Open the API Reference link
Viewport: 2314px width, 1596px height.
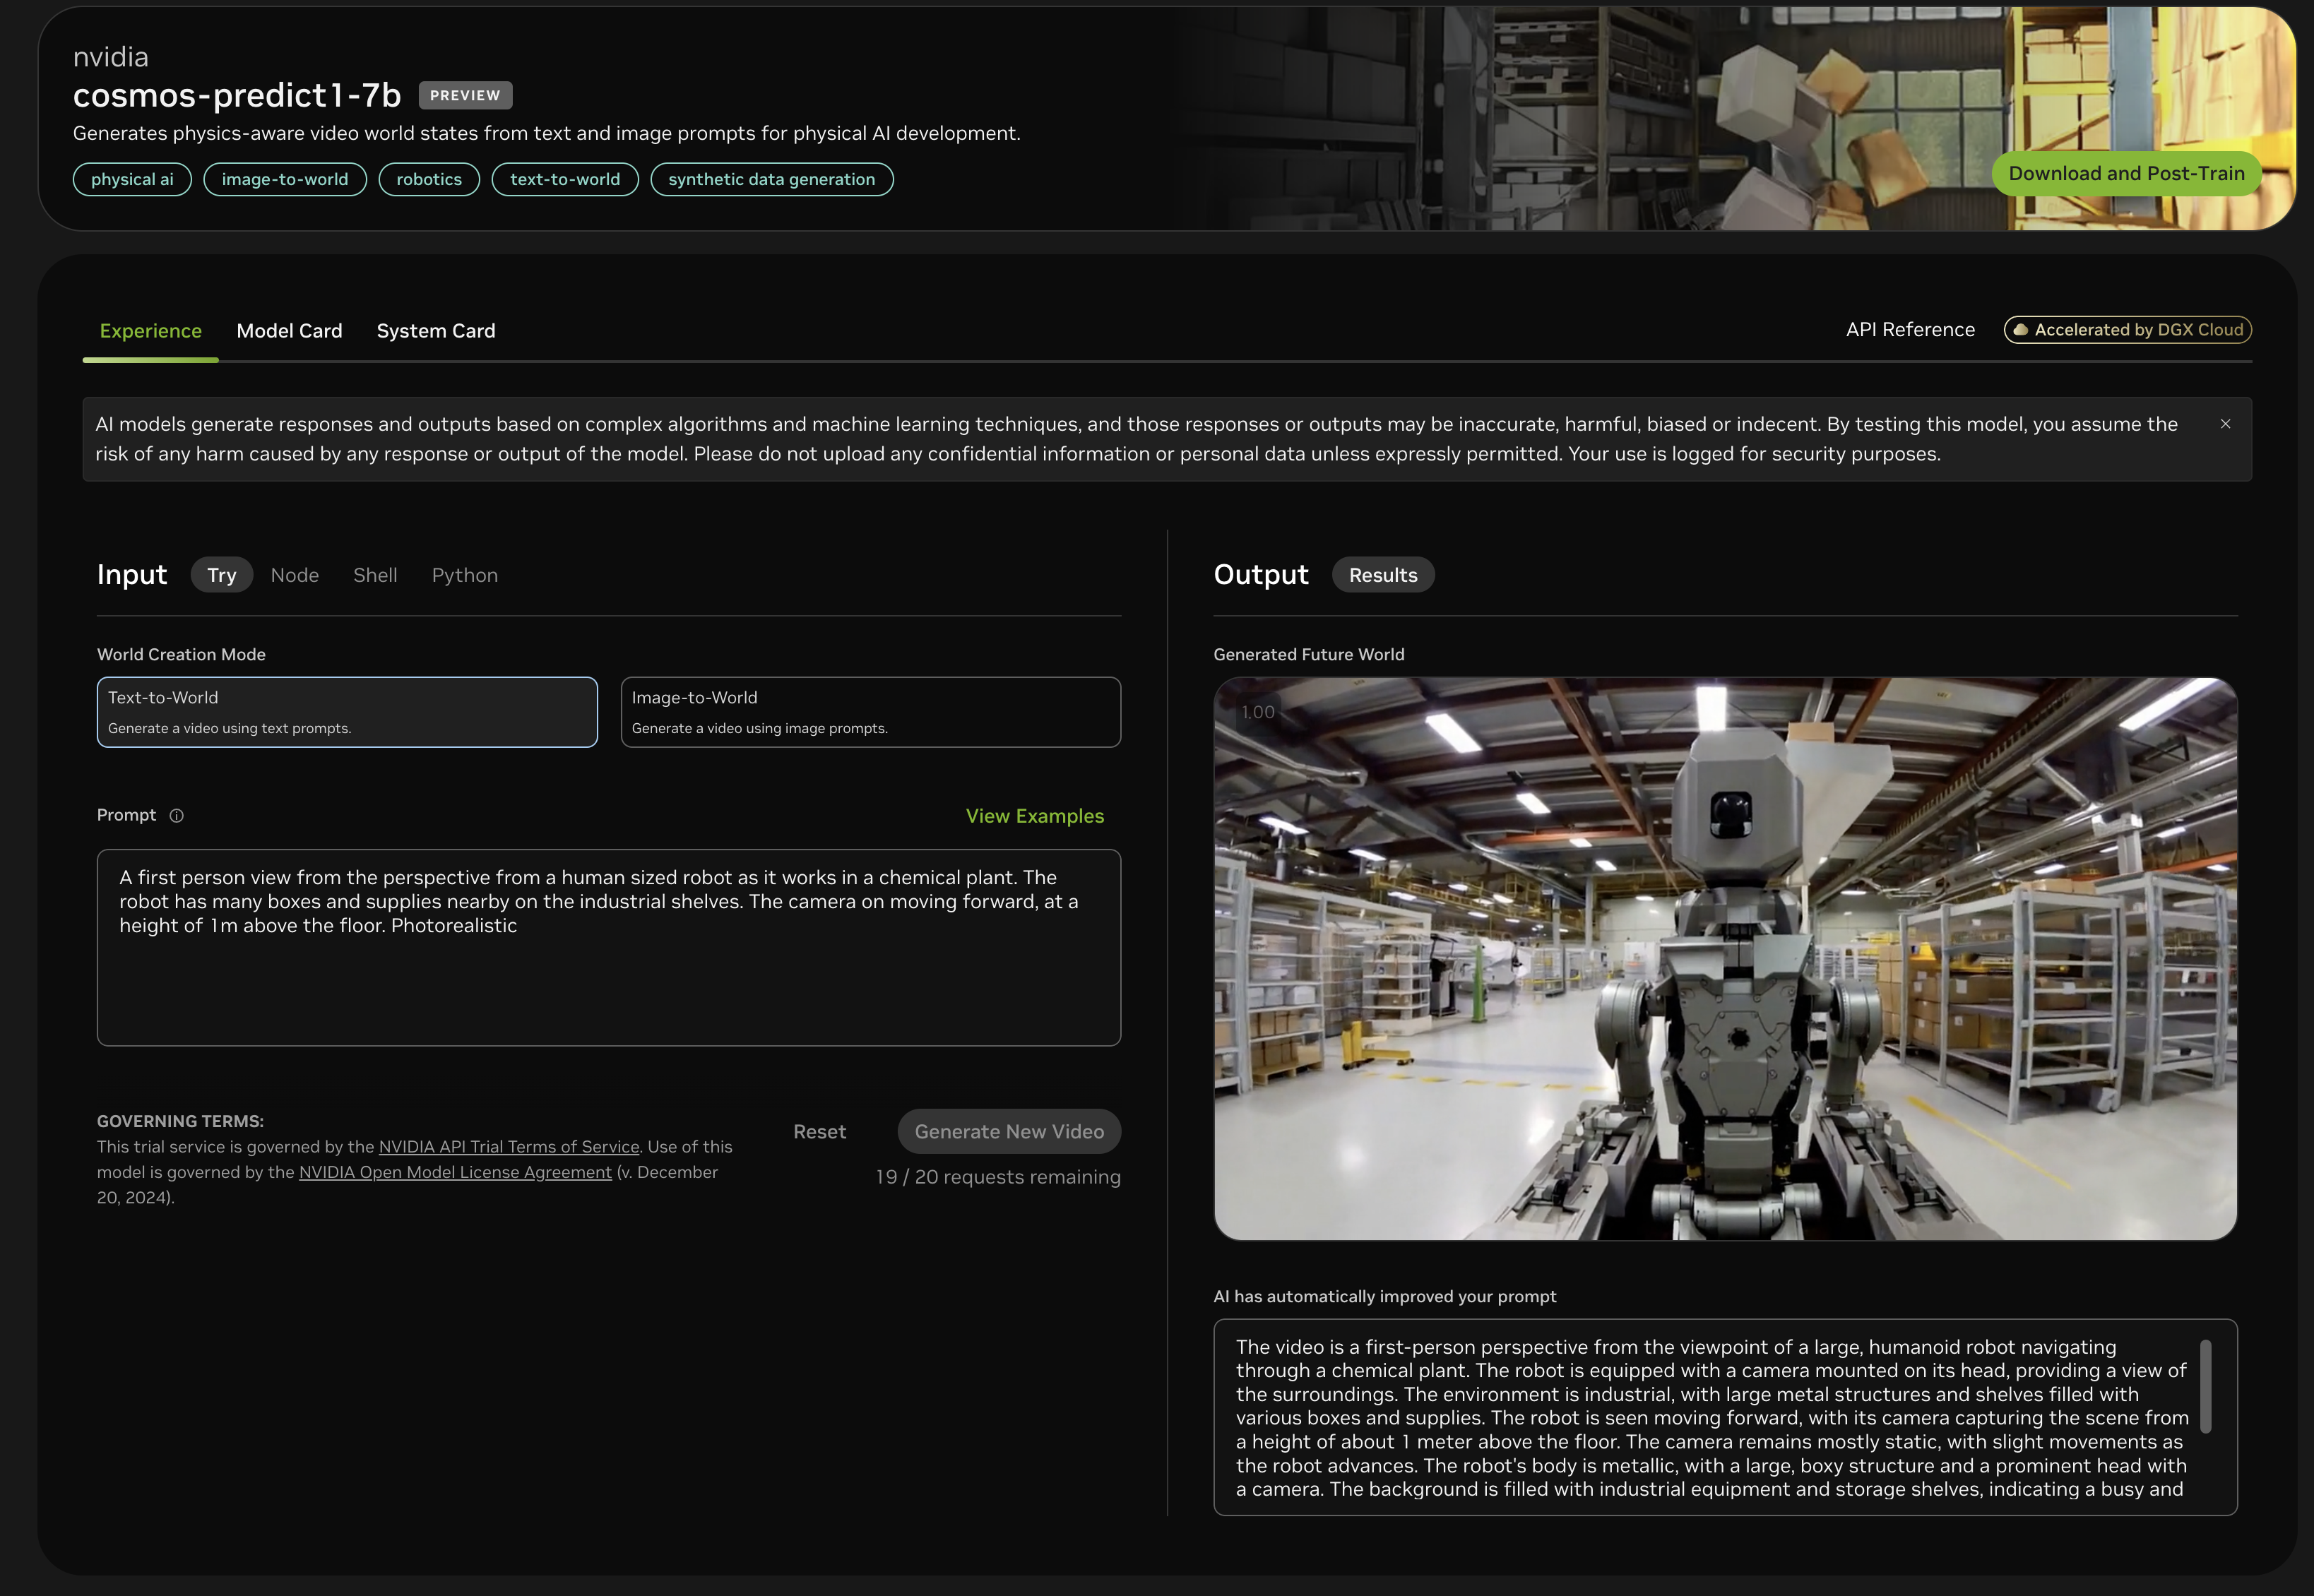tap(1910, 330)
